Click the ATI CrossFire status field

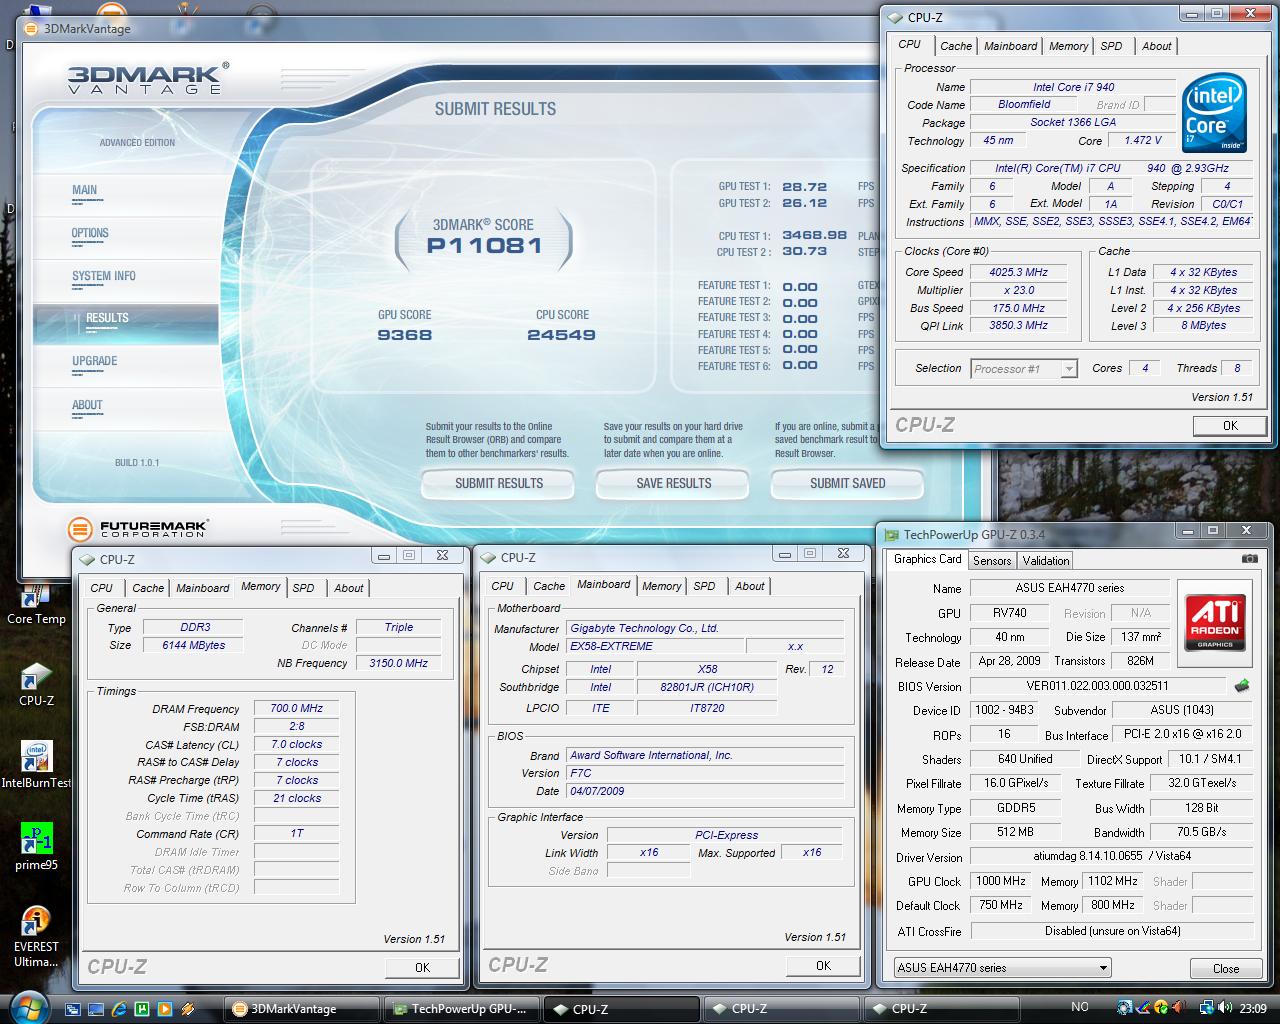[x=1111, y=930]
